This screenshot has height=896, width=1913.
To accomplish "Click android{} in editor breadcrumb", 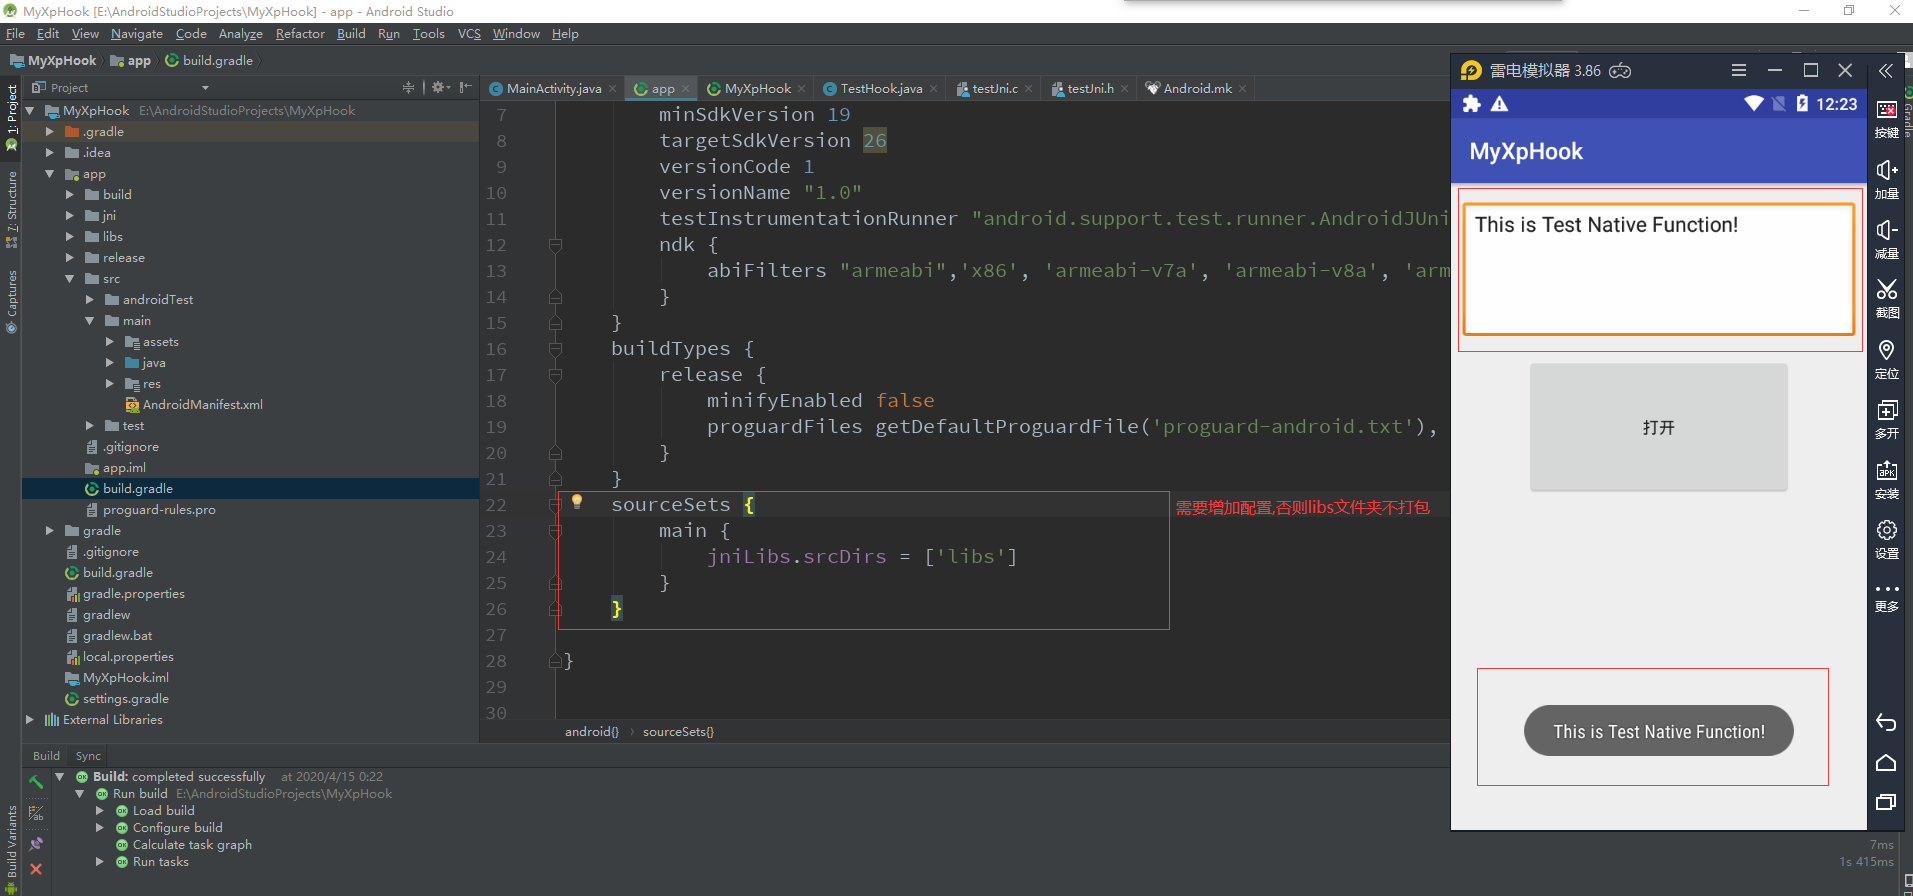I will [592, 732].
